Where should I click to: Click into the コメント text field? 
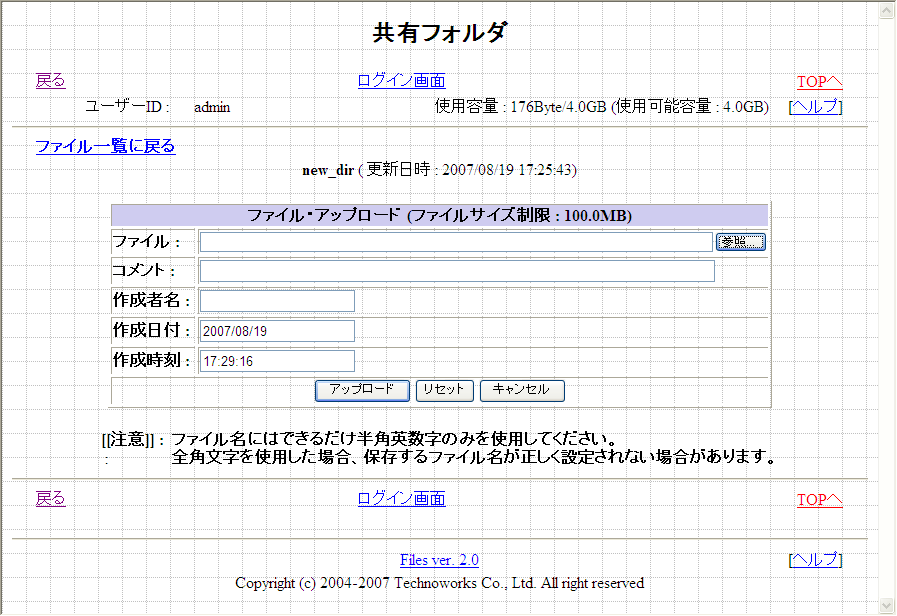click(457, 271)
